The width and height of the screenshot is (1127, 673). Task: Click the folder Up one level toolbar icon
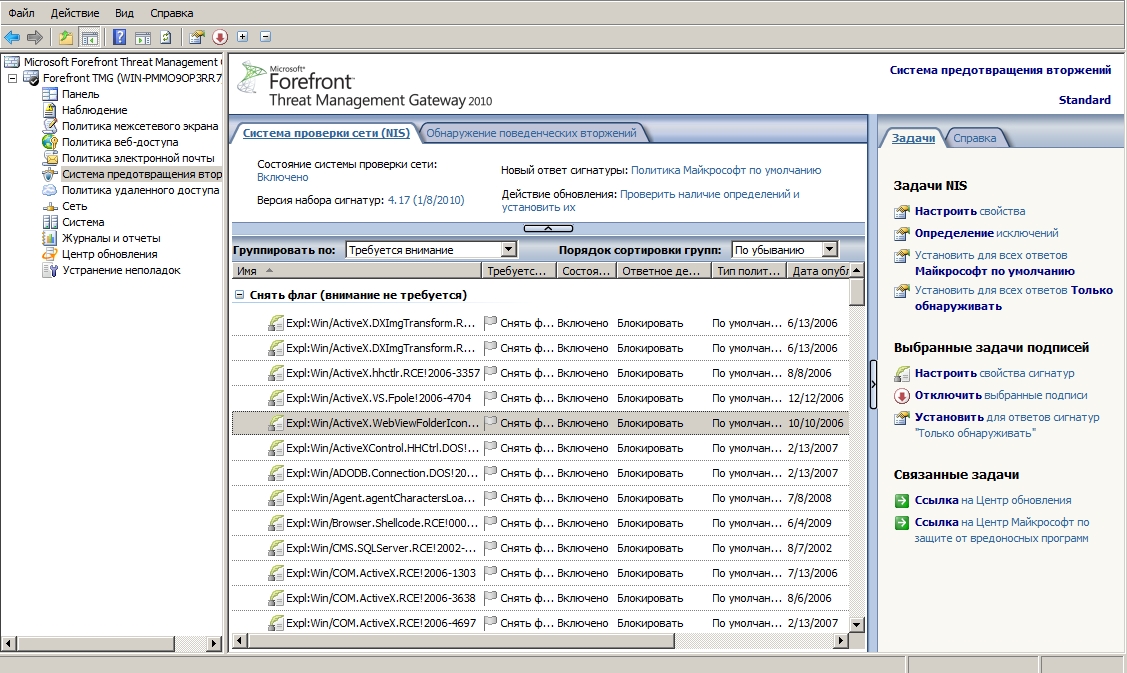point(65,37)
